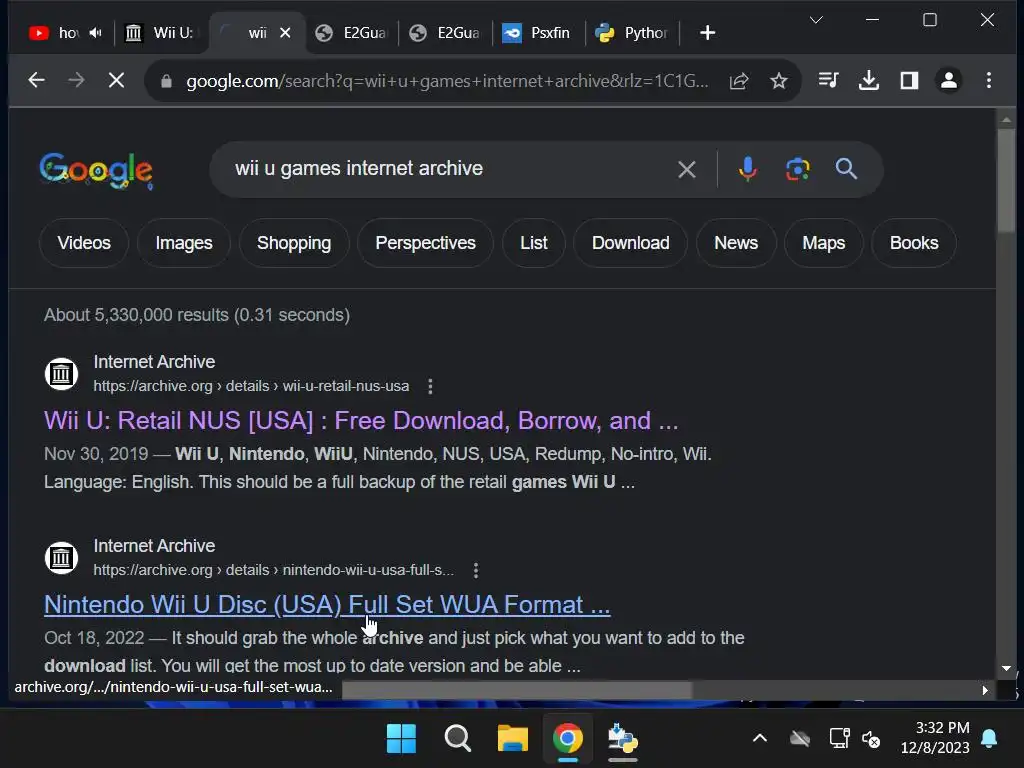The image size is (1024, 768).
Task: Open the Chrome profile avatar menu
Action: [x=949, y=80]
